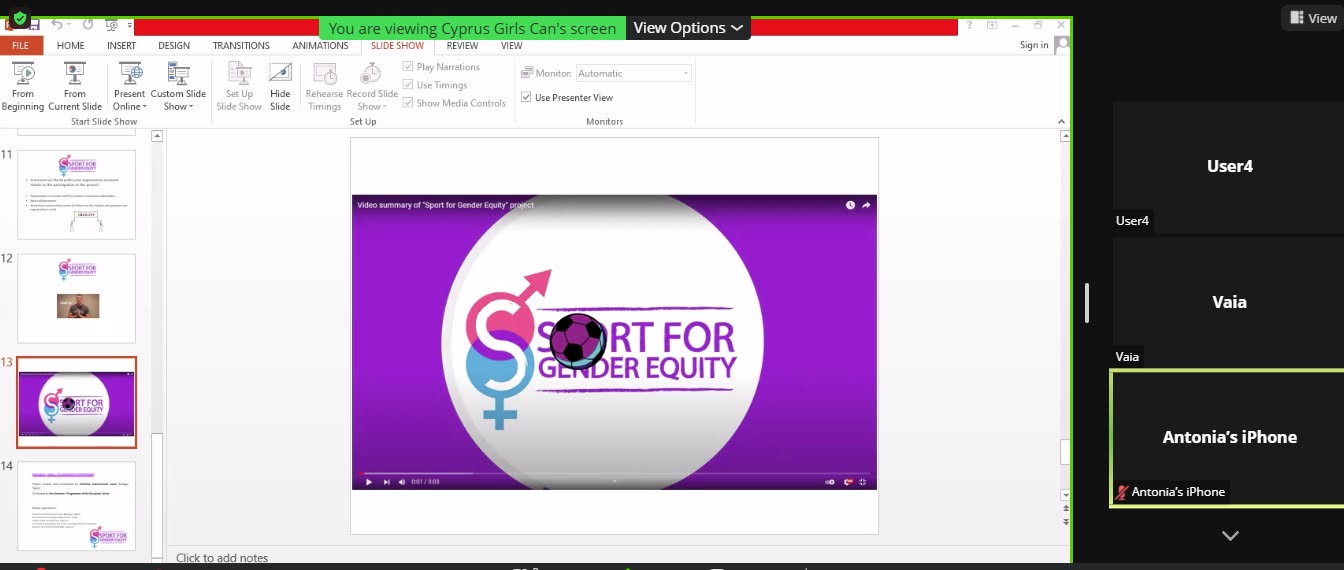Viewport: 1344px width, 570px height.
Task: Switch to the TRANSITIONS ribbon tab
Action: coord(241,45)
